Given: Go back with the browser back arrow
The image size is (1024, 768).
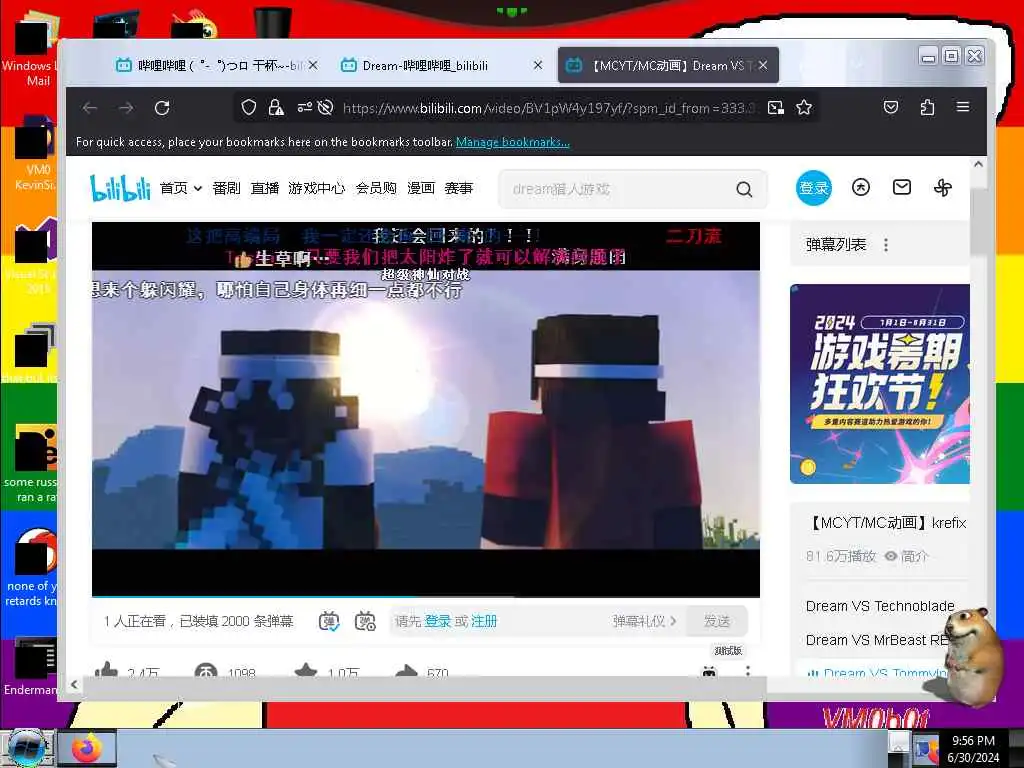Looking at the screenshot, I should [x=90, y=108].
